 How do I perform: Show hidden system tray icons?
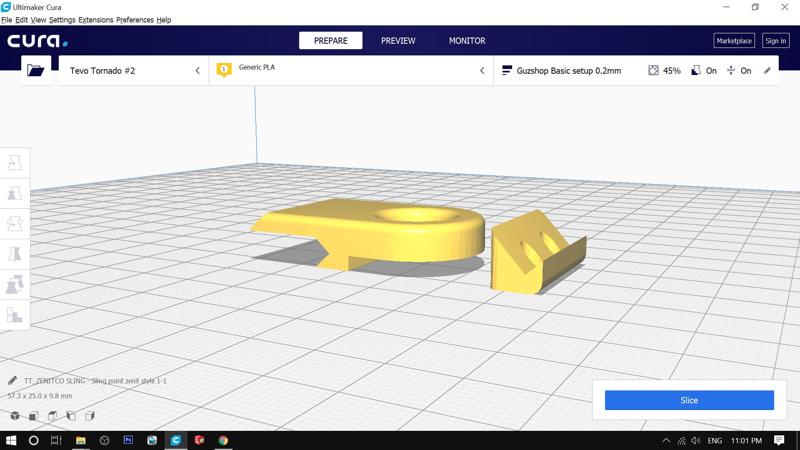tap(666, 440)
